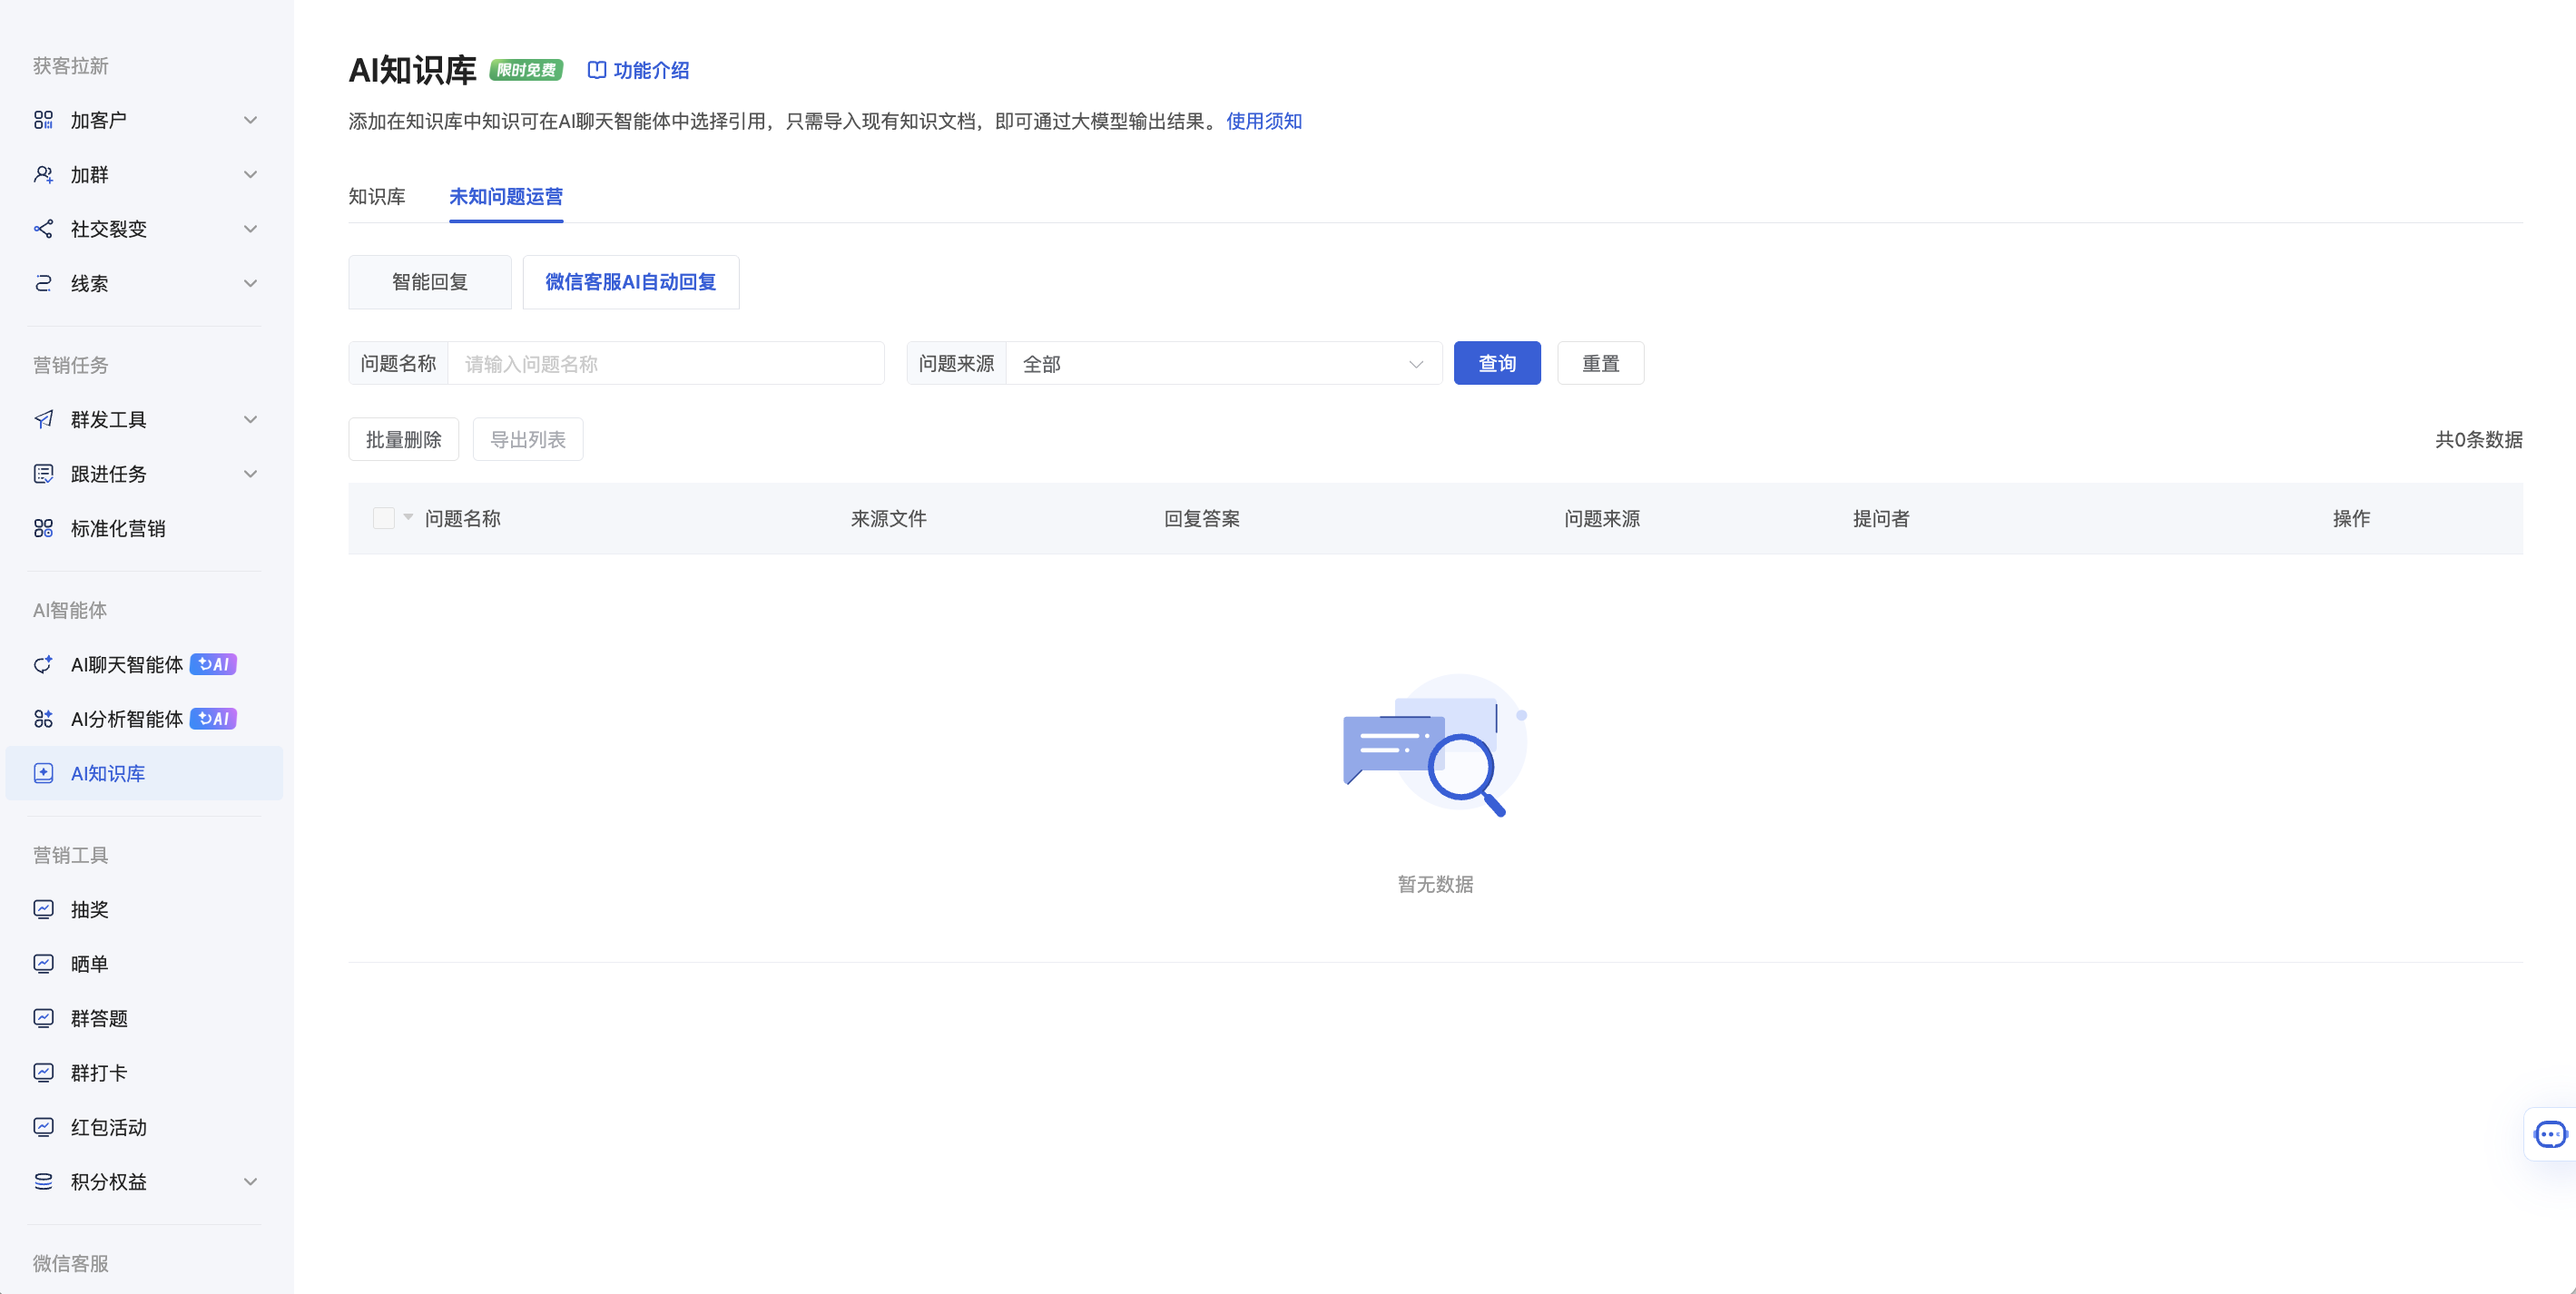Click the AI分析智能体 icon
Screen dimensions: 2576x1294
click(x=43, y=719)
